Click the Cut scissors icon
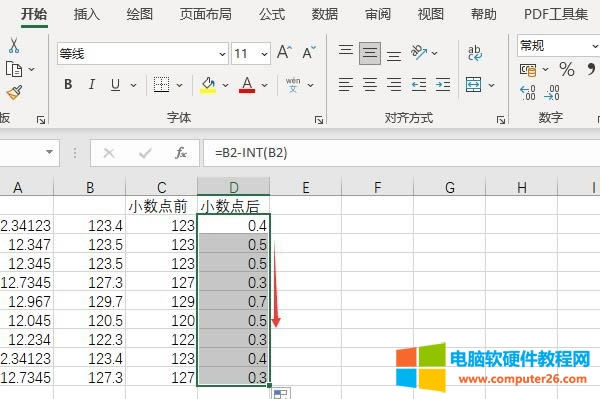 14,46
